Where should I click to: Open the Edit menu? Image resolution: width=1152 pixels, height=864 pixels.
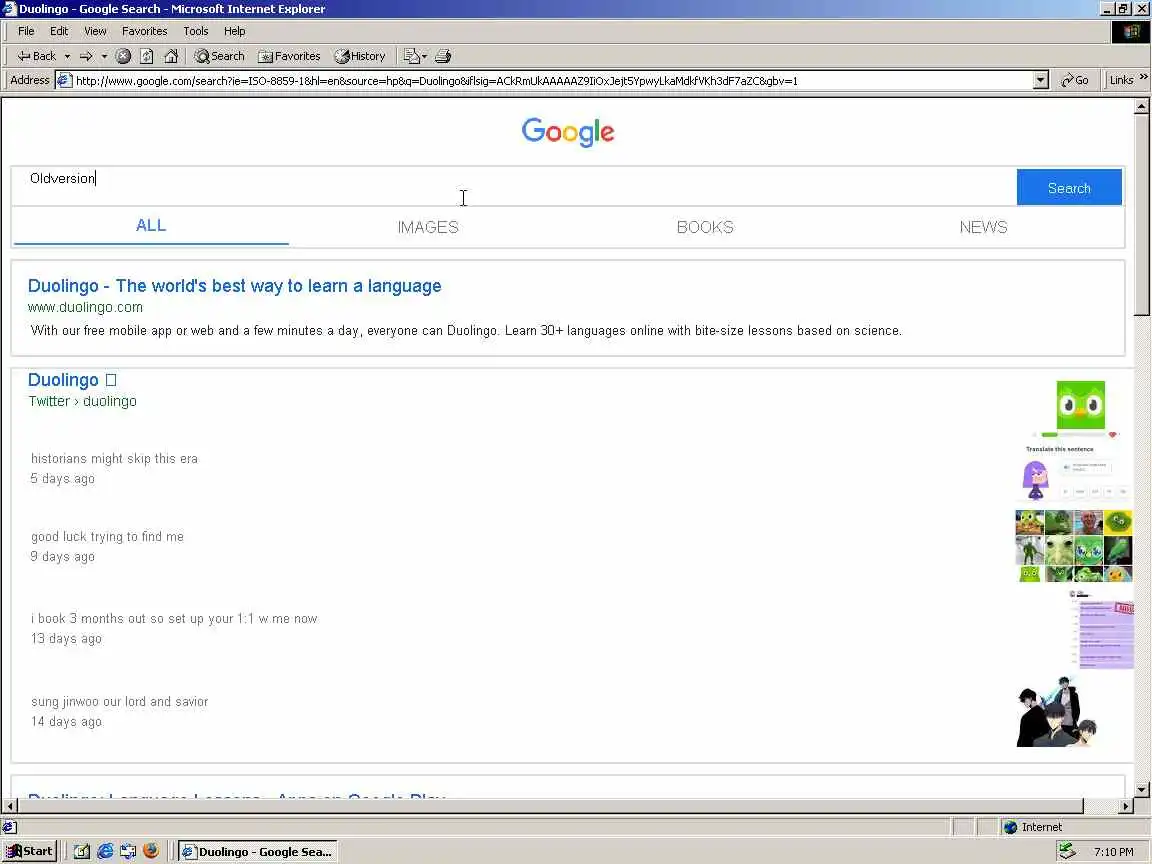point(59,31)
